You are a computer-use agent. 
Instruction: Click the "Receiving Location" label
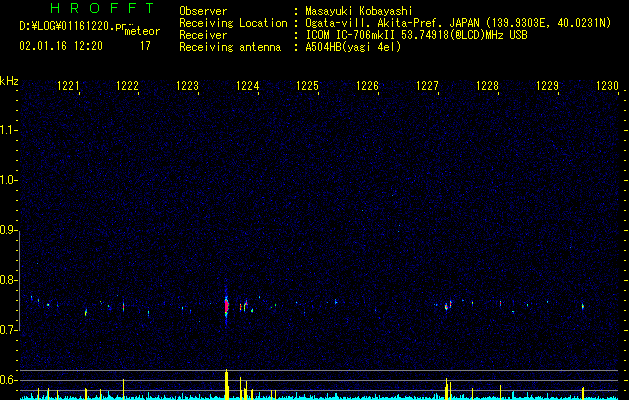[x=233, y=23]
